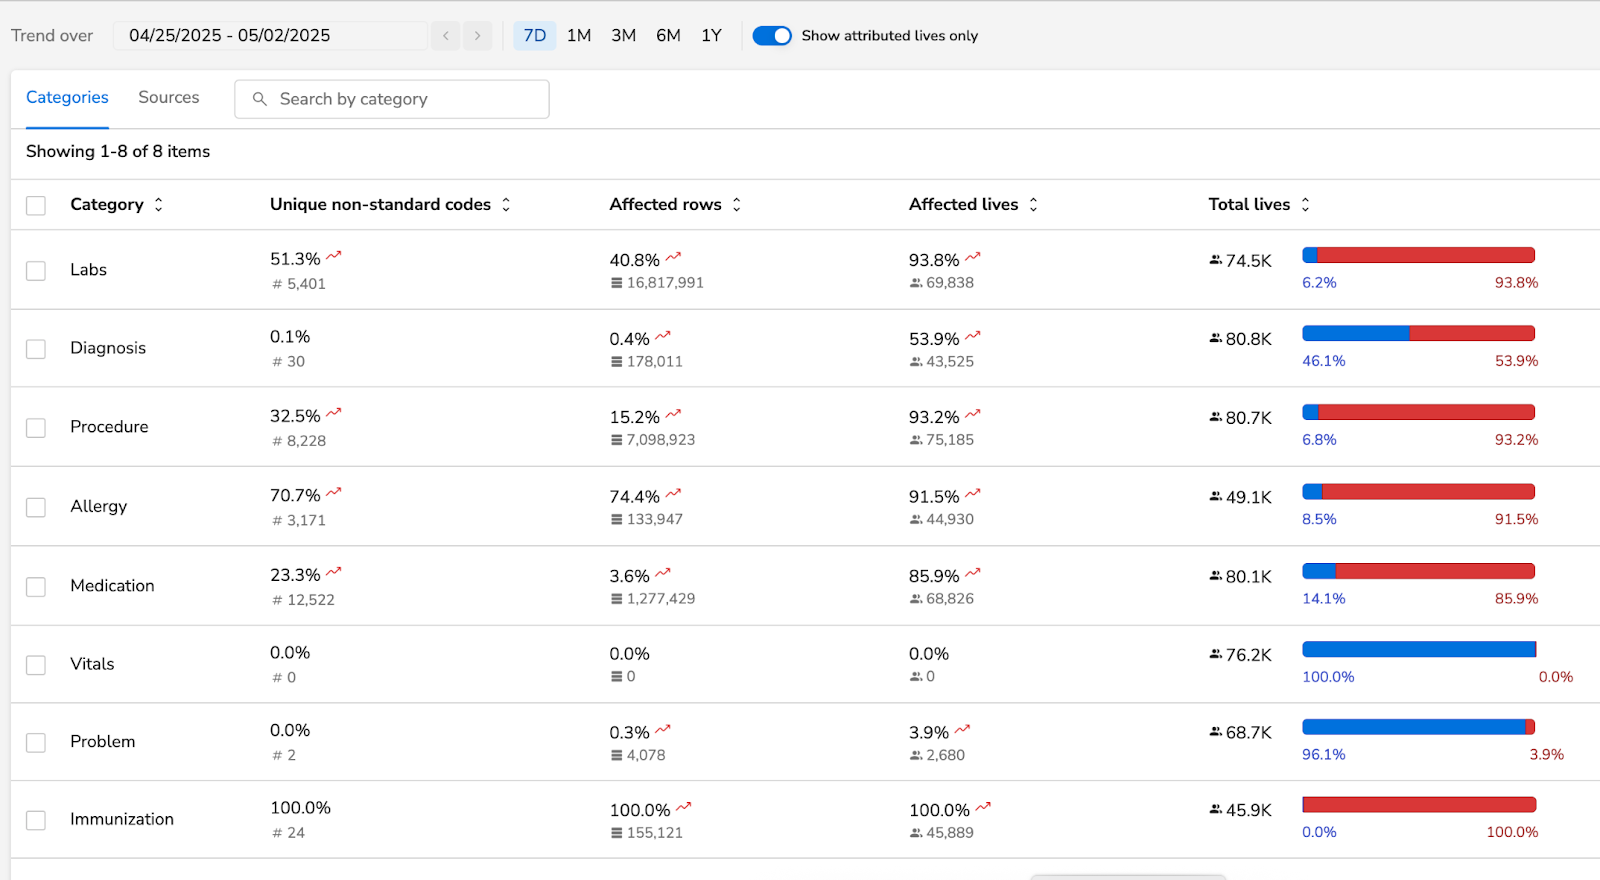The height and width of the screenshot is (880, 1600).
Task: Sort by Affected lives column arrows
Action: tap(1033, 204)
